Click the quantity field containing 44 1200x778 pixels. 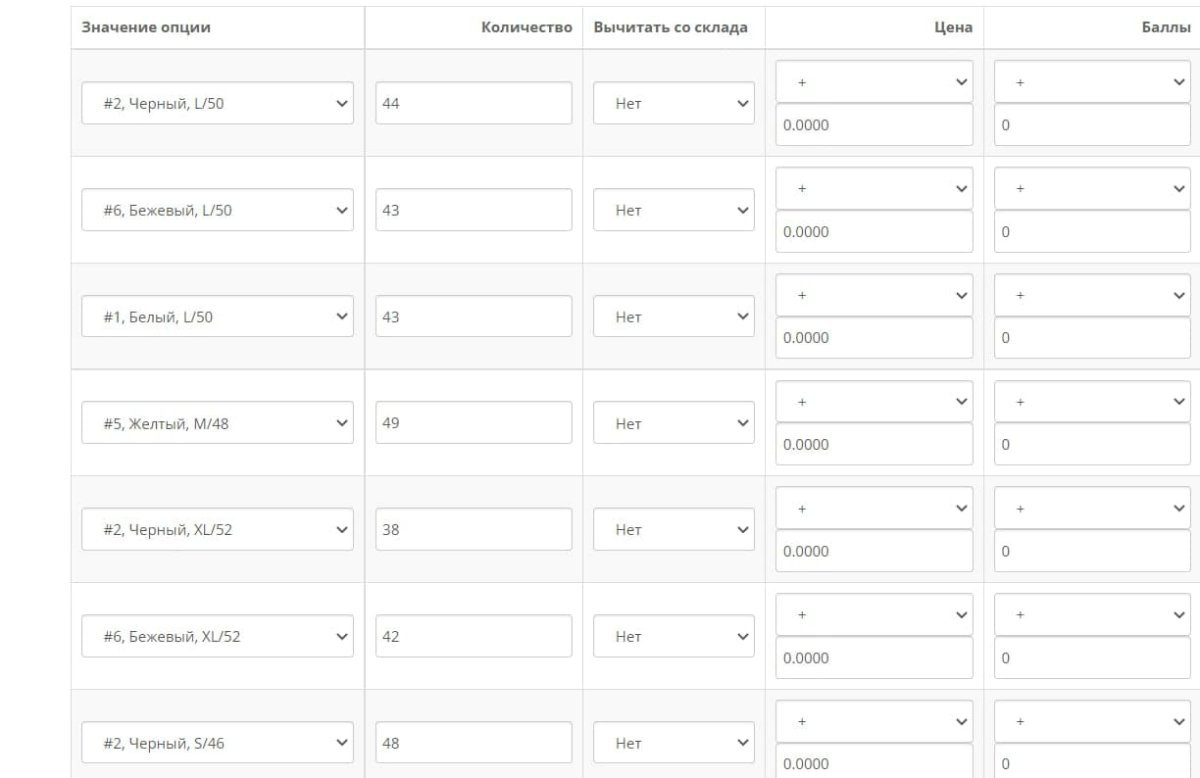tap(474, 103)
